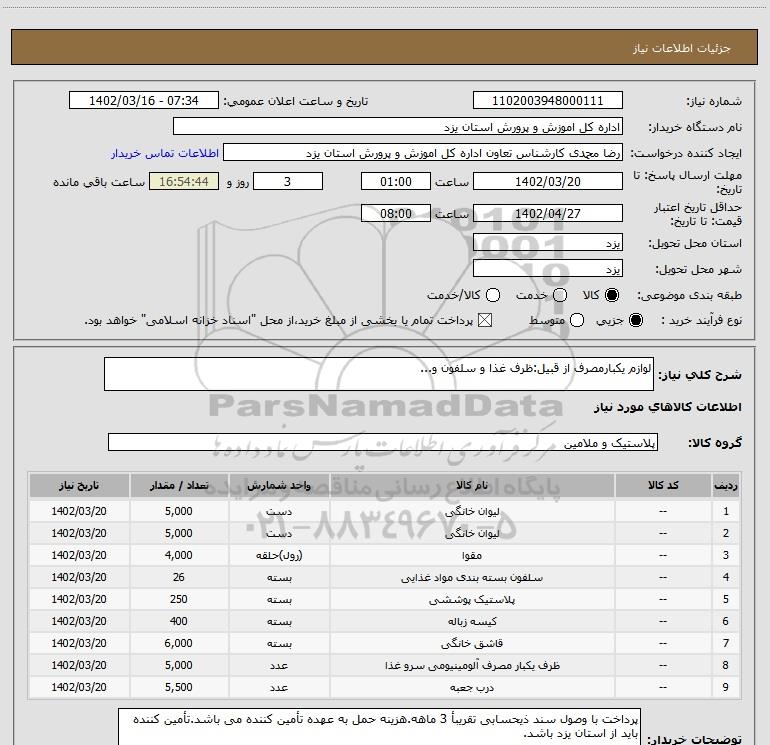This screenshot has width=770, height=745.
Task: Toggle the Islamic treasury bonds payment checkbox
Action: coord(485,320)
